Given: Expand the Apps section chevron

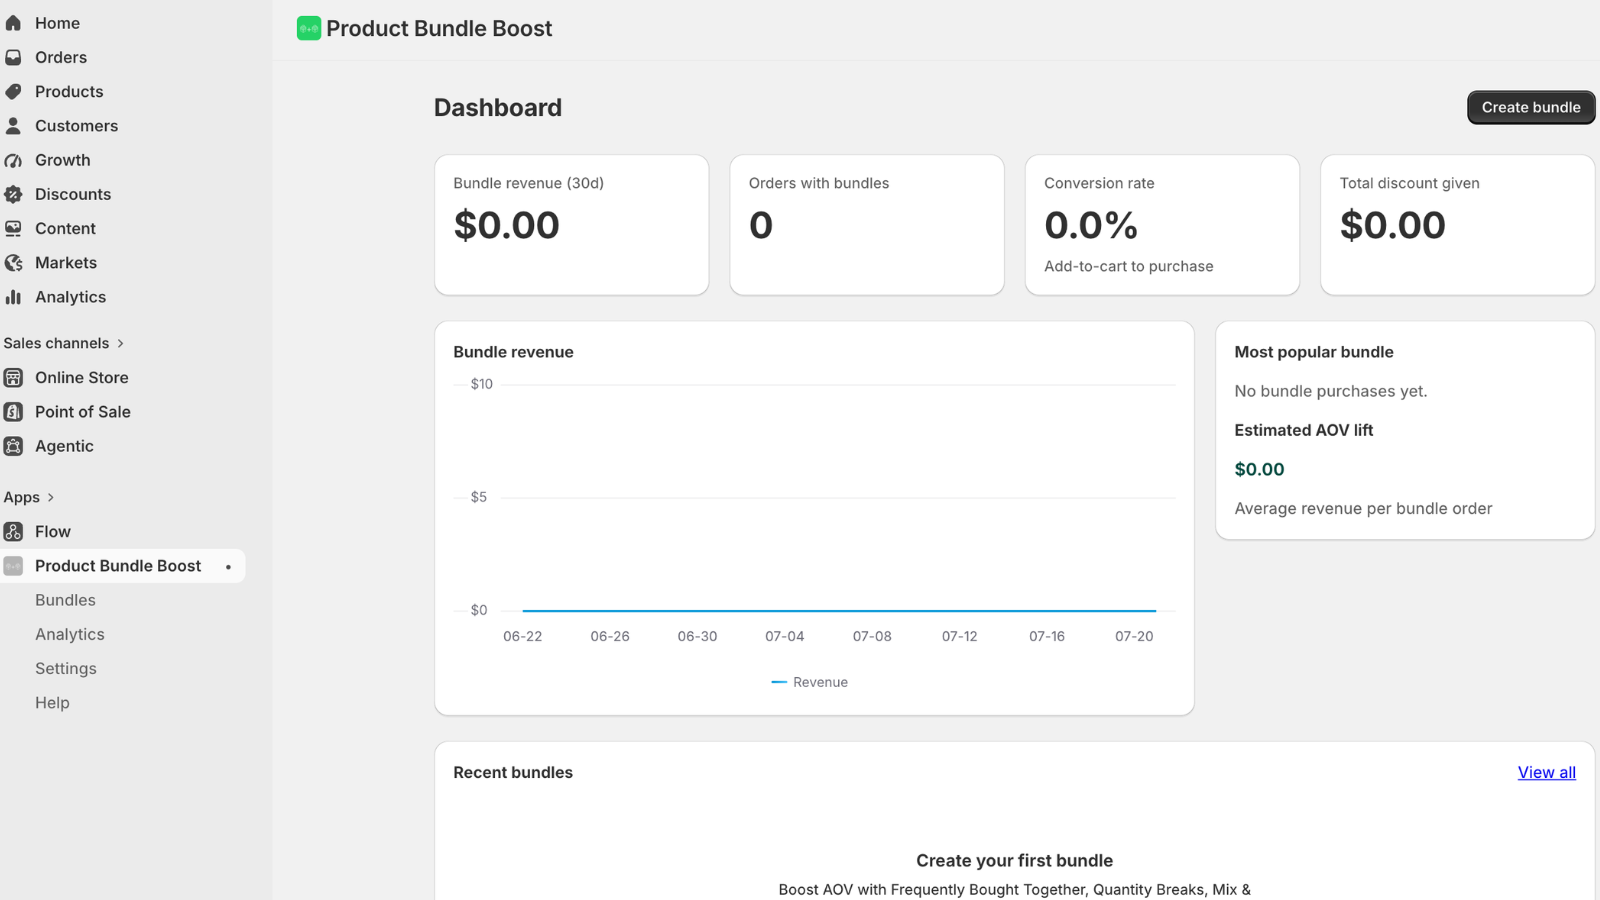Looking at the screenshot, I should [x=50, y=497].
